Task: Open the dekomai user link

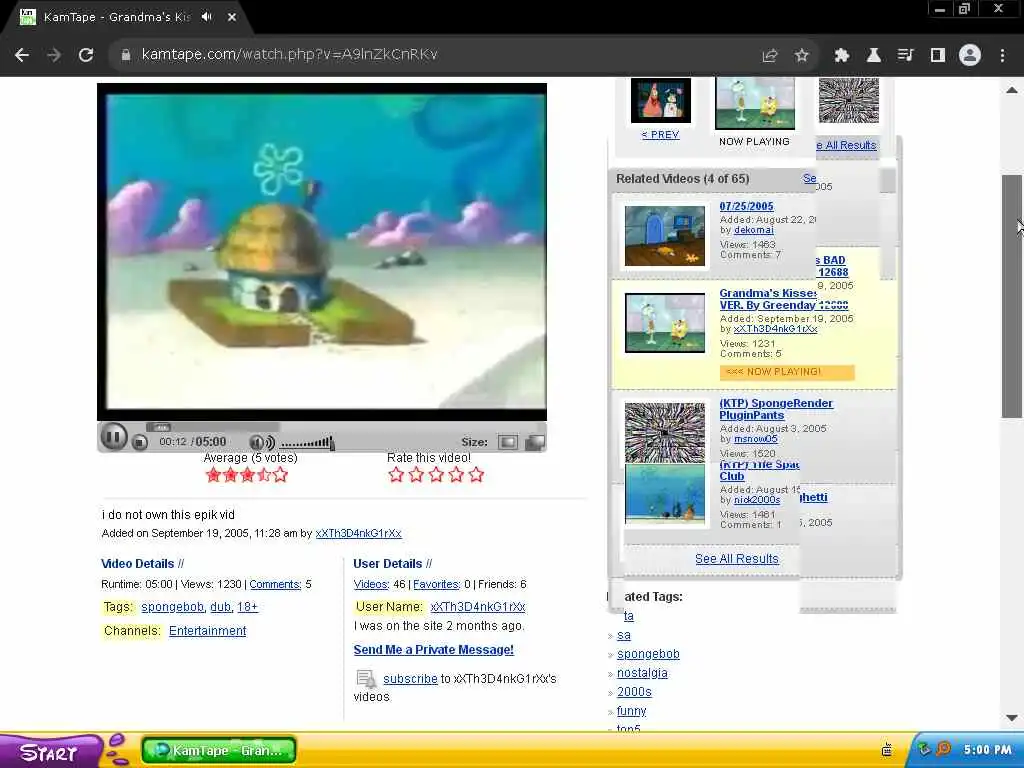Action: [754, 230]
